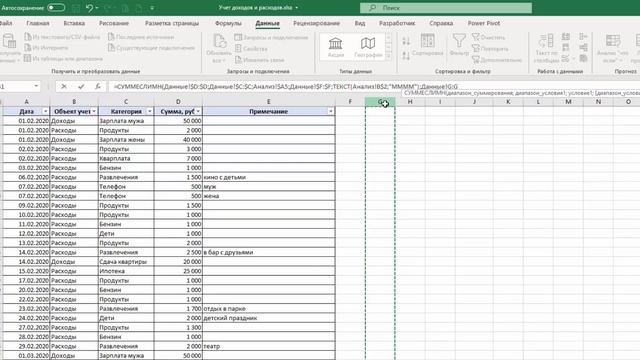The height and width of the screenshot is (360, 640).
Task: Open the Name Box dropdown arrow
Action: (36, 87)
